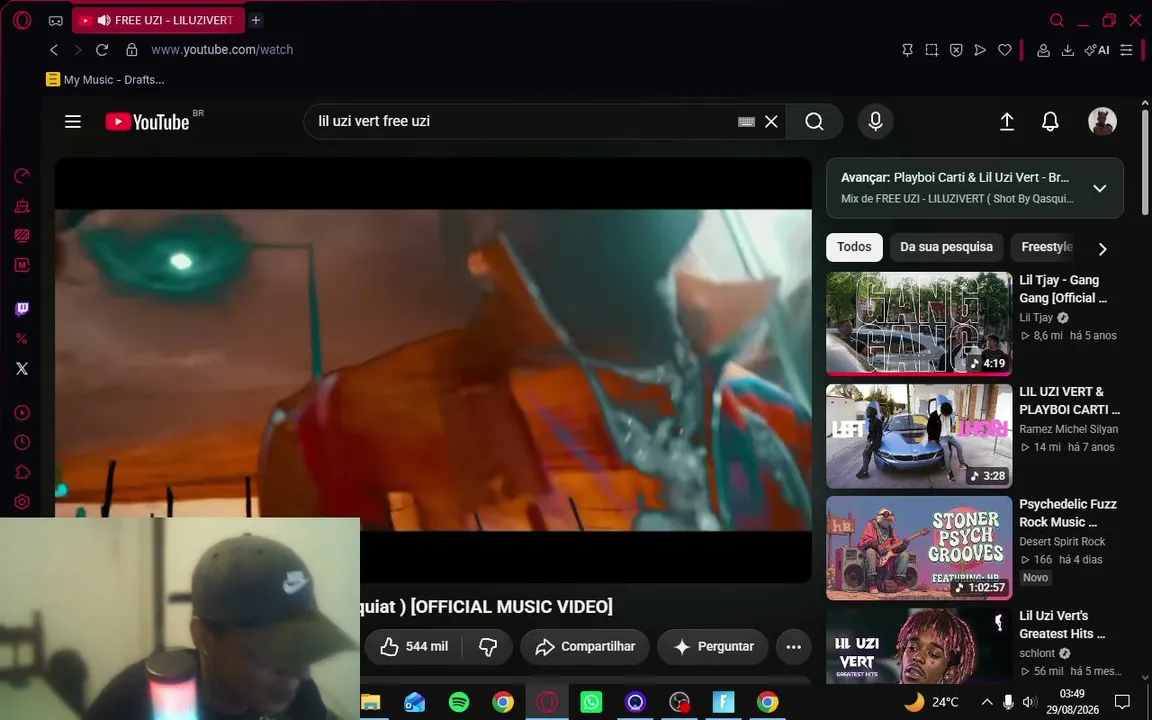Open the on-screen keyboard icon in search
1152x720 pixels.
(x=746, y=122)
